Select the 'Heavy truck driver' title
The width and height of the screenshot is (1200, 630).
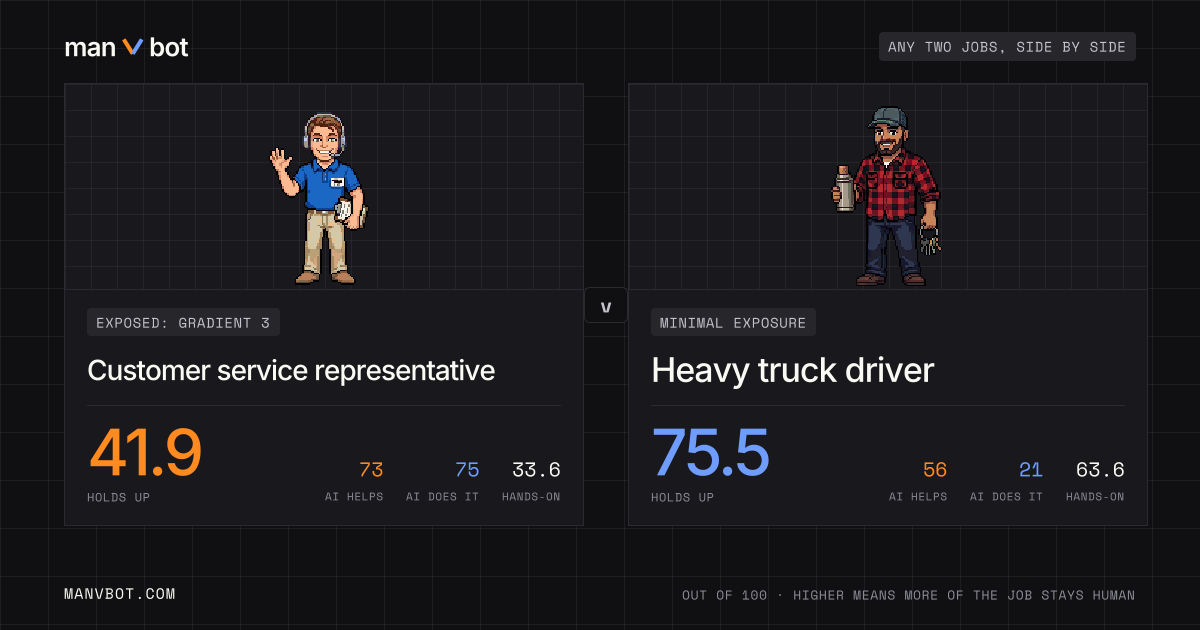click(x=792, y=371)
